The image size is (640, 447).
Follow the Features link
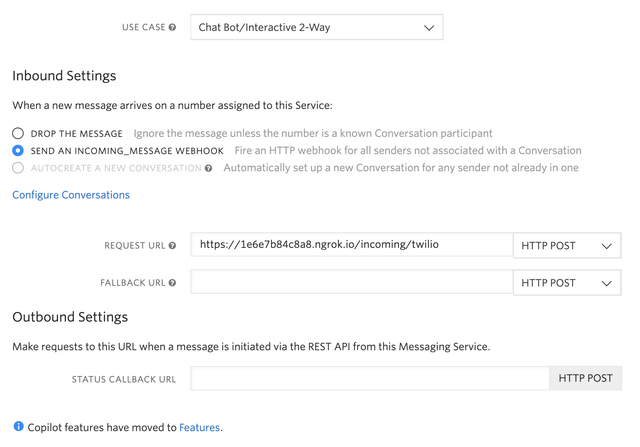(200, 427)
